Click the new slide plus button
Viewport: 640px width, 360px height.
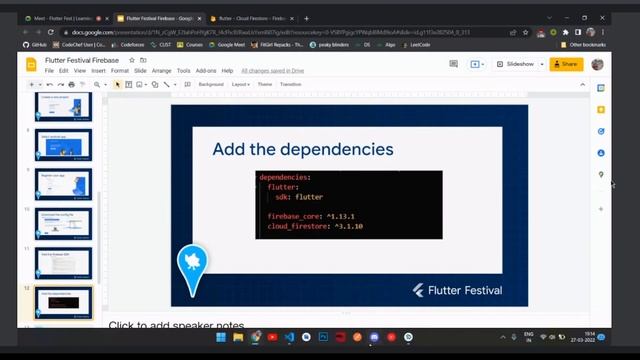31,84
